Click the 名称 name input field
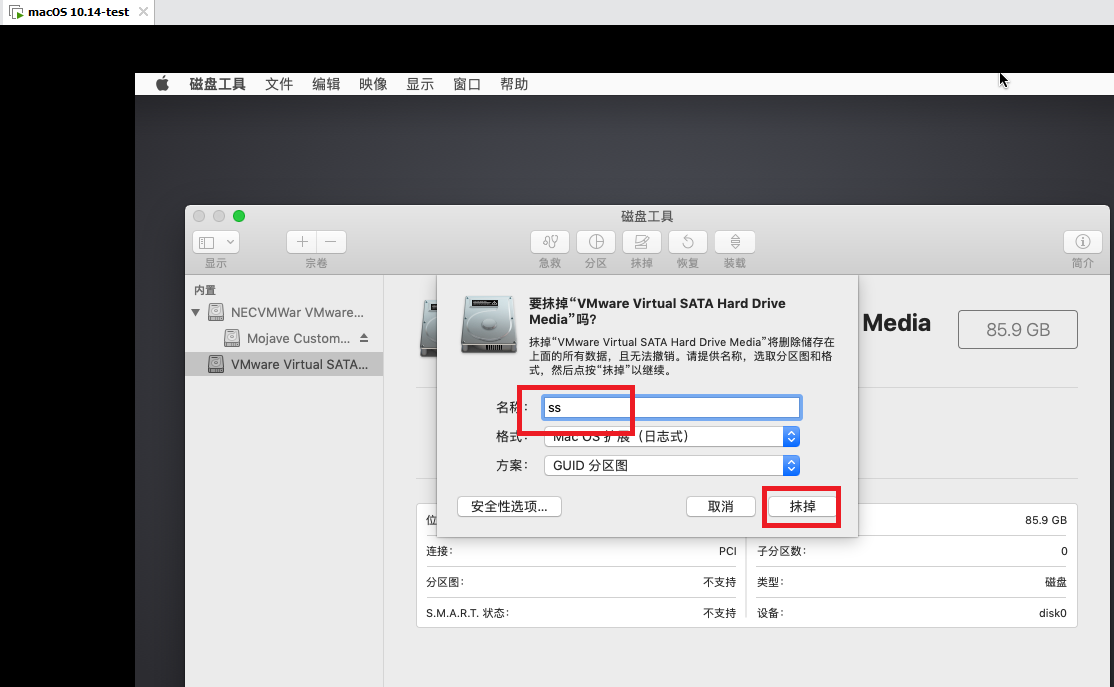 (x=671, y=408)
